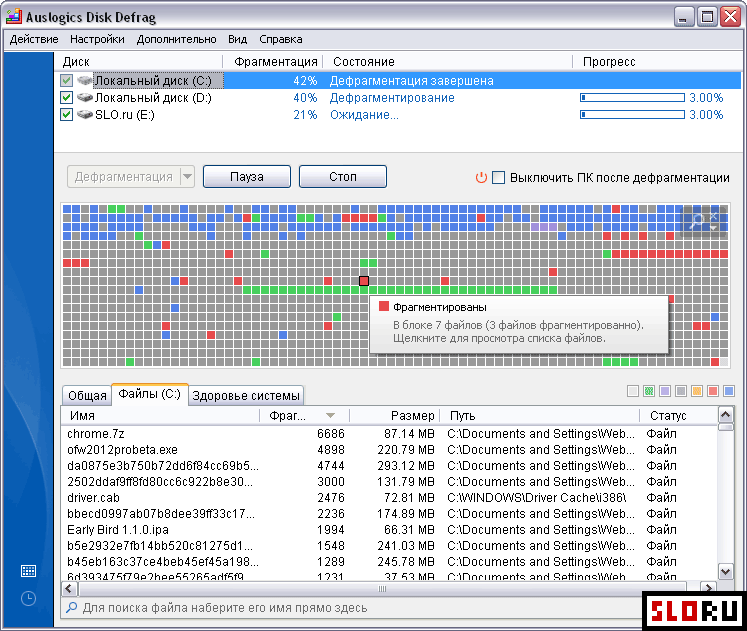
Task: Click the 293.12 MB size cell
Action: [x=406, y=466]
